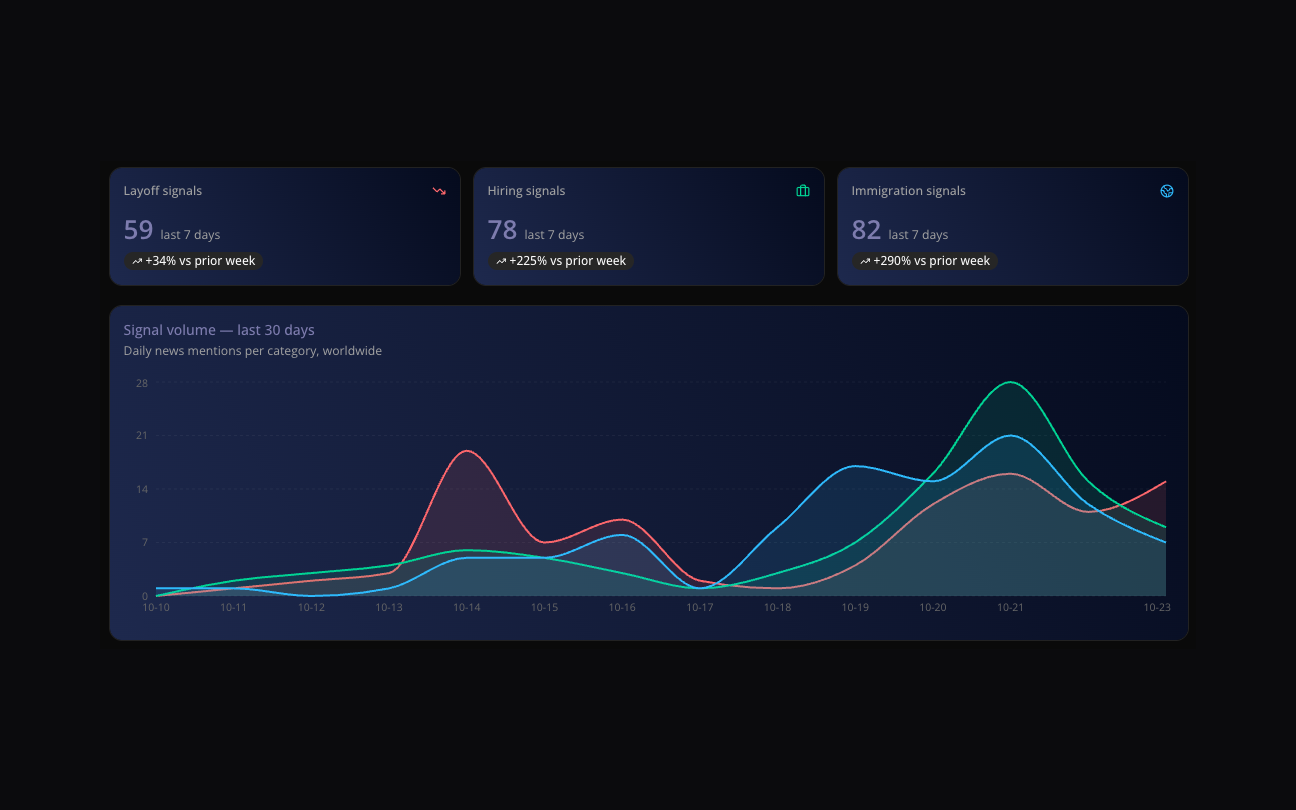Click the Daily news mentions per category subtitle
Viewport: 1296px width, 810px height.
click(x=253, y=351)
